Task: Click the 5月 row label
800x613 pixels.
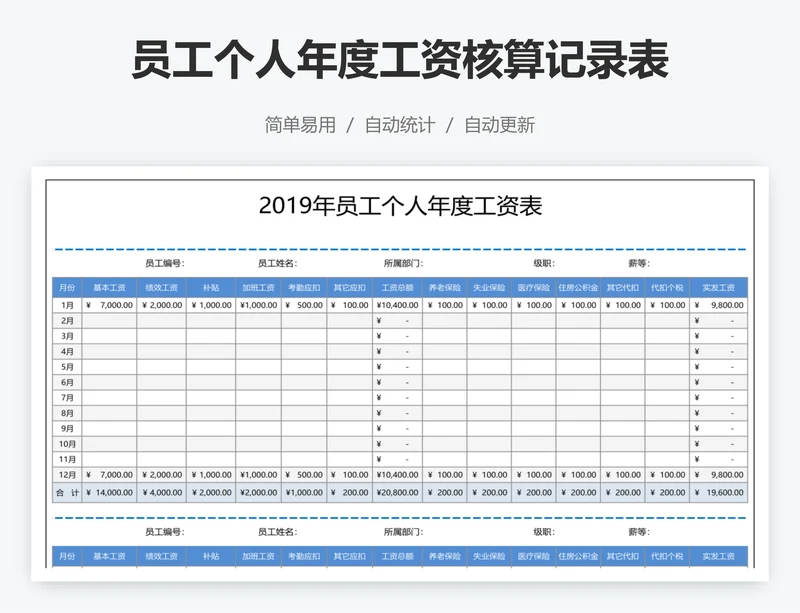Action: coord(67,366)
